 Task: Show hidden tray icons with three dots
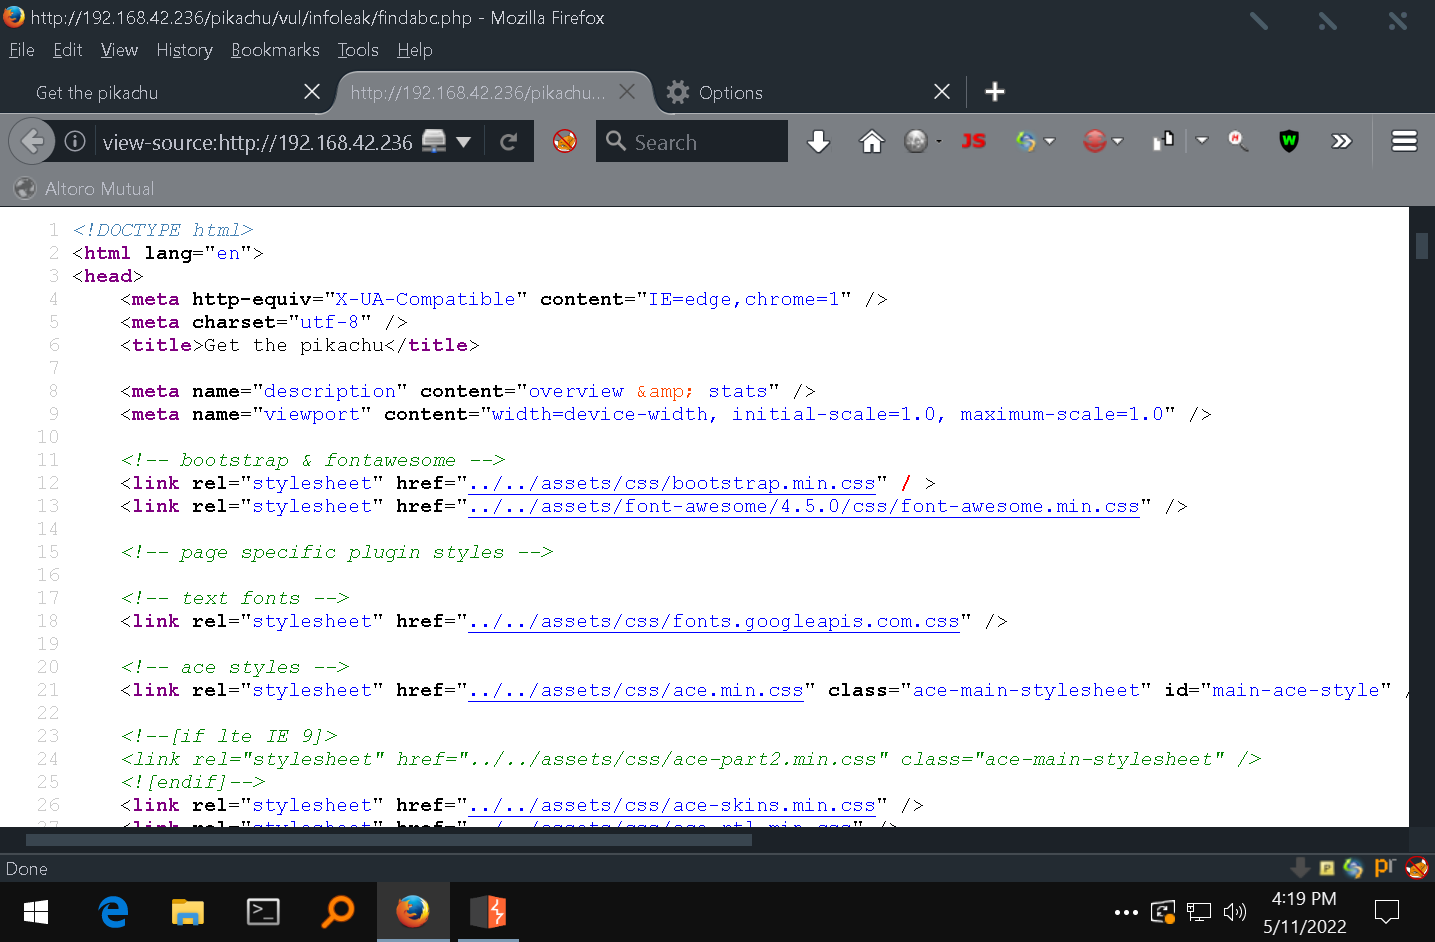click(x=1126, y=912)
